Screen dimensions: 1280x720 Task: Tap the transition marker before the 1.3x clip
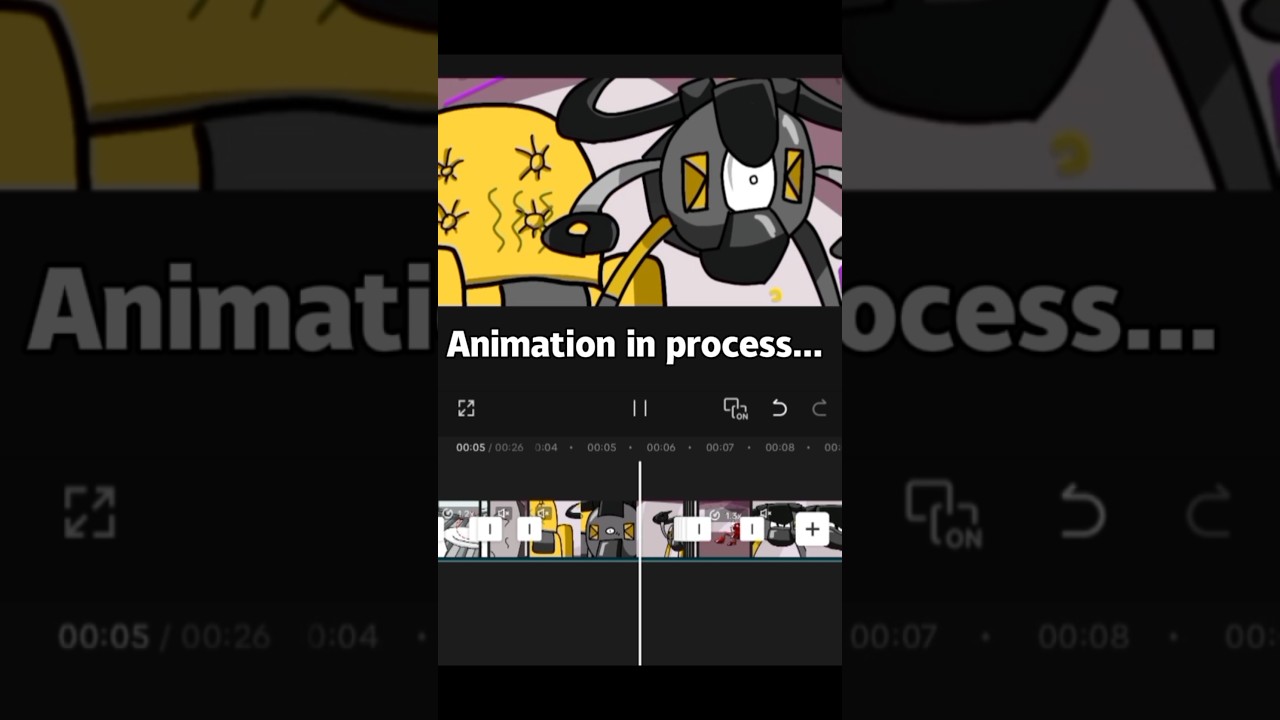[x=698, y=529]
